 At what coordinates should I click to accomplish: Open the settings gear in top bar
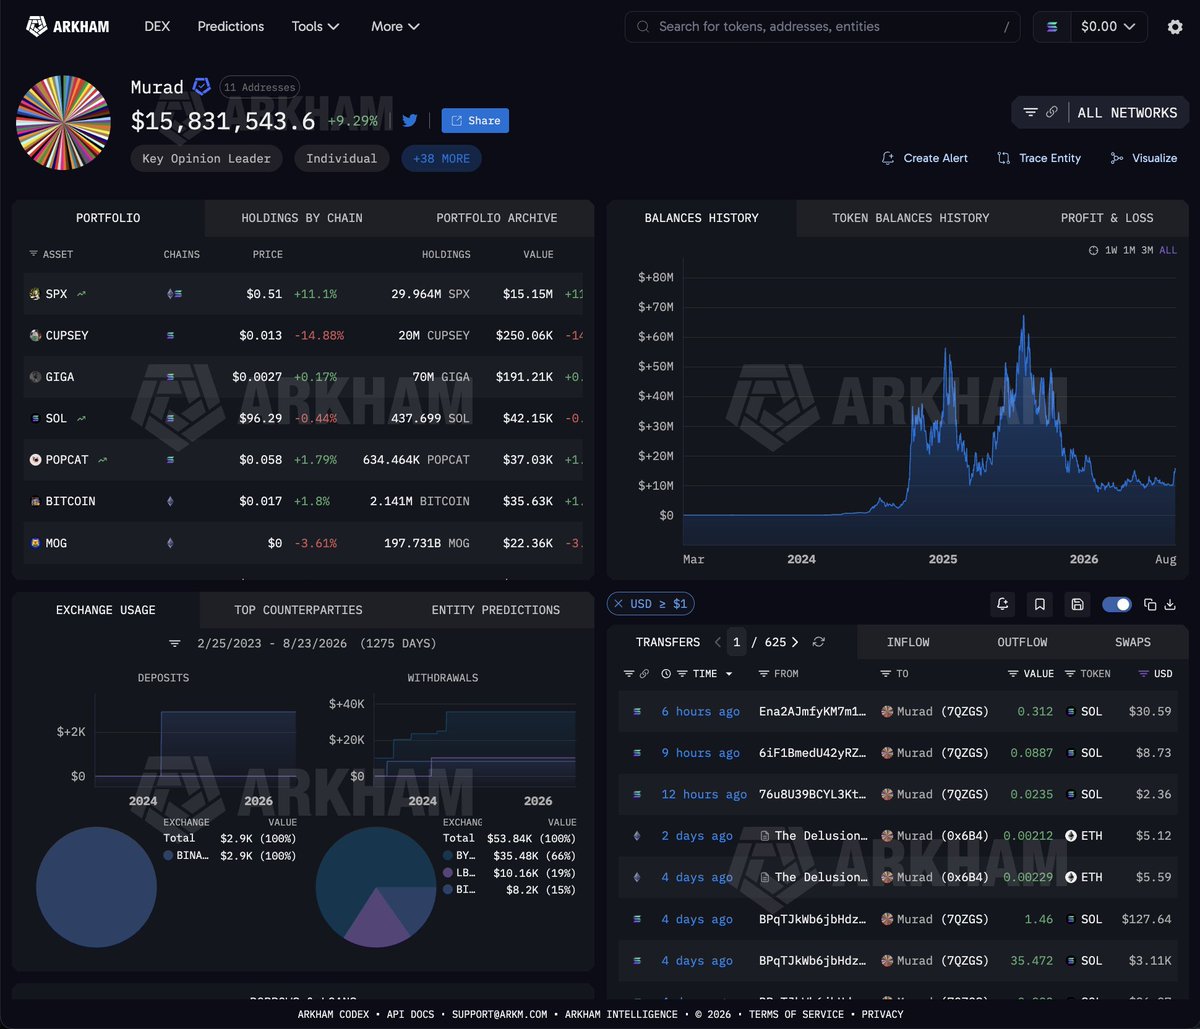pos(1175,27)
